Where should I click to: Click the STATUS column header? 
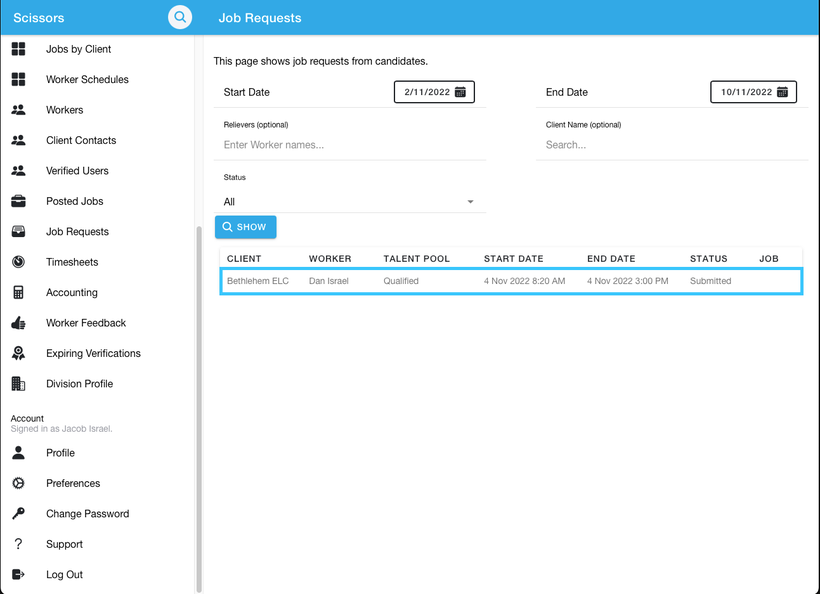(x=709, y=259)
